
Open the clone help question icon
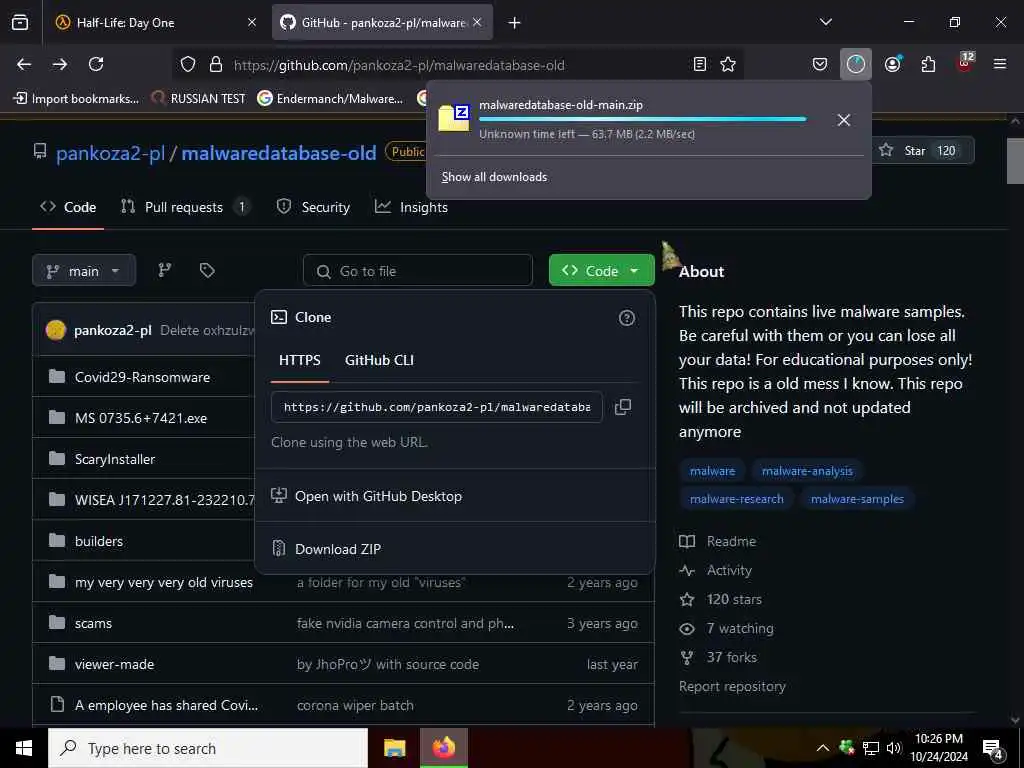click(x=626, y=318)
